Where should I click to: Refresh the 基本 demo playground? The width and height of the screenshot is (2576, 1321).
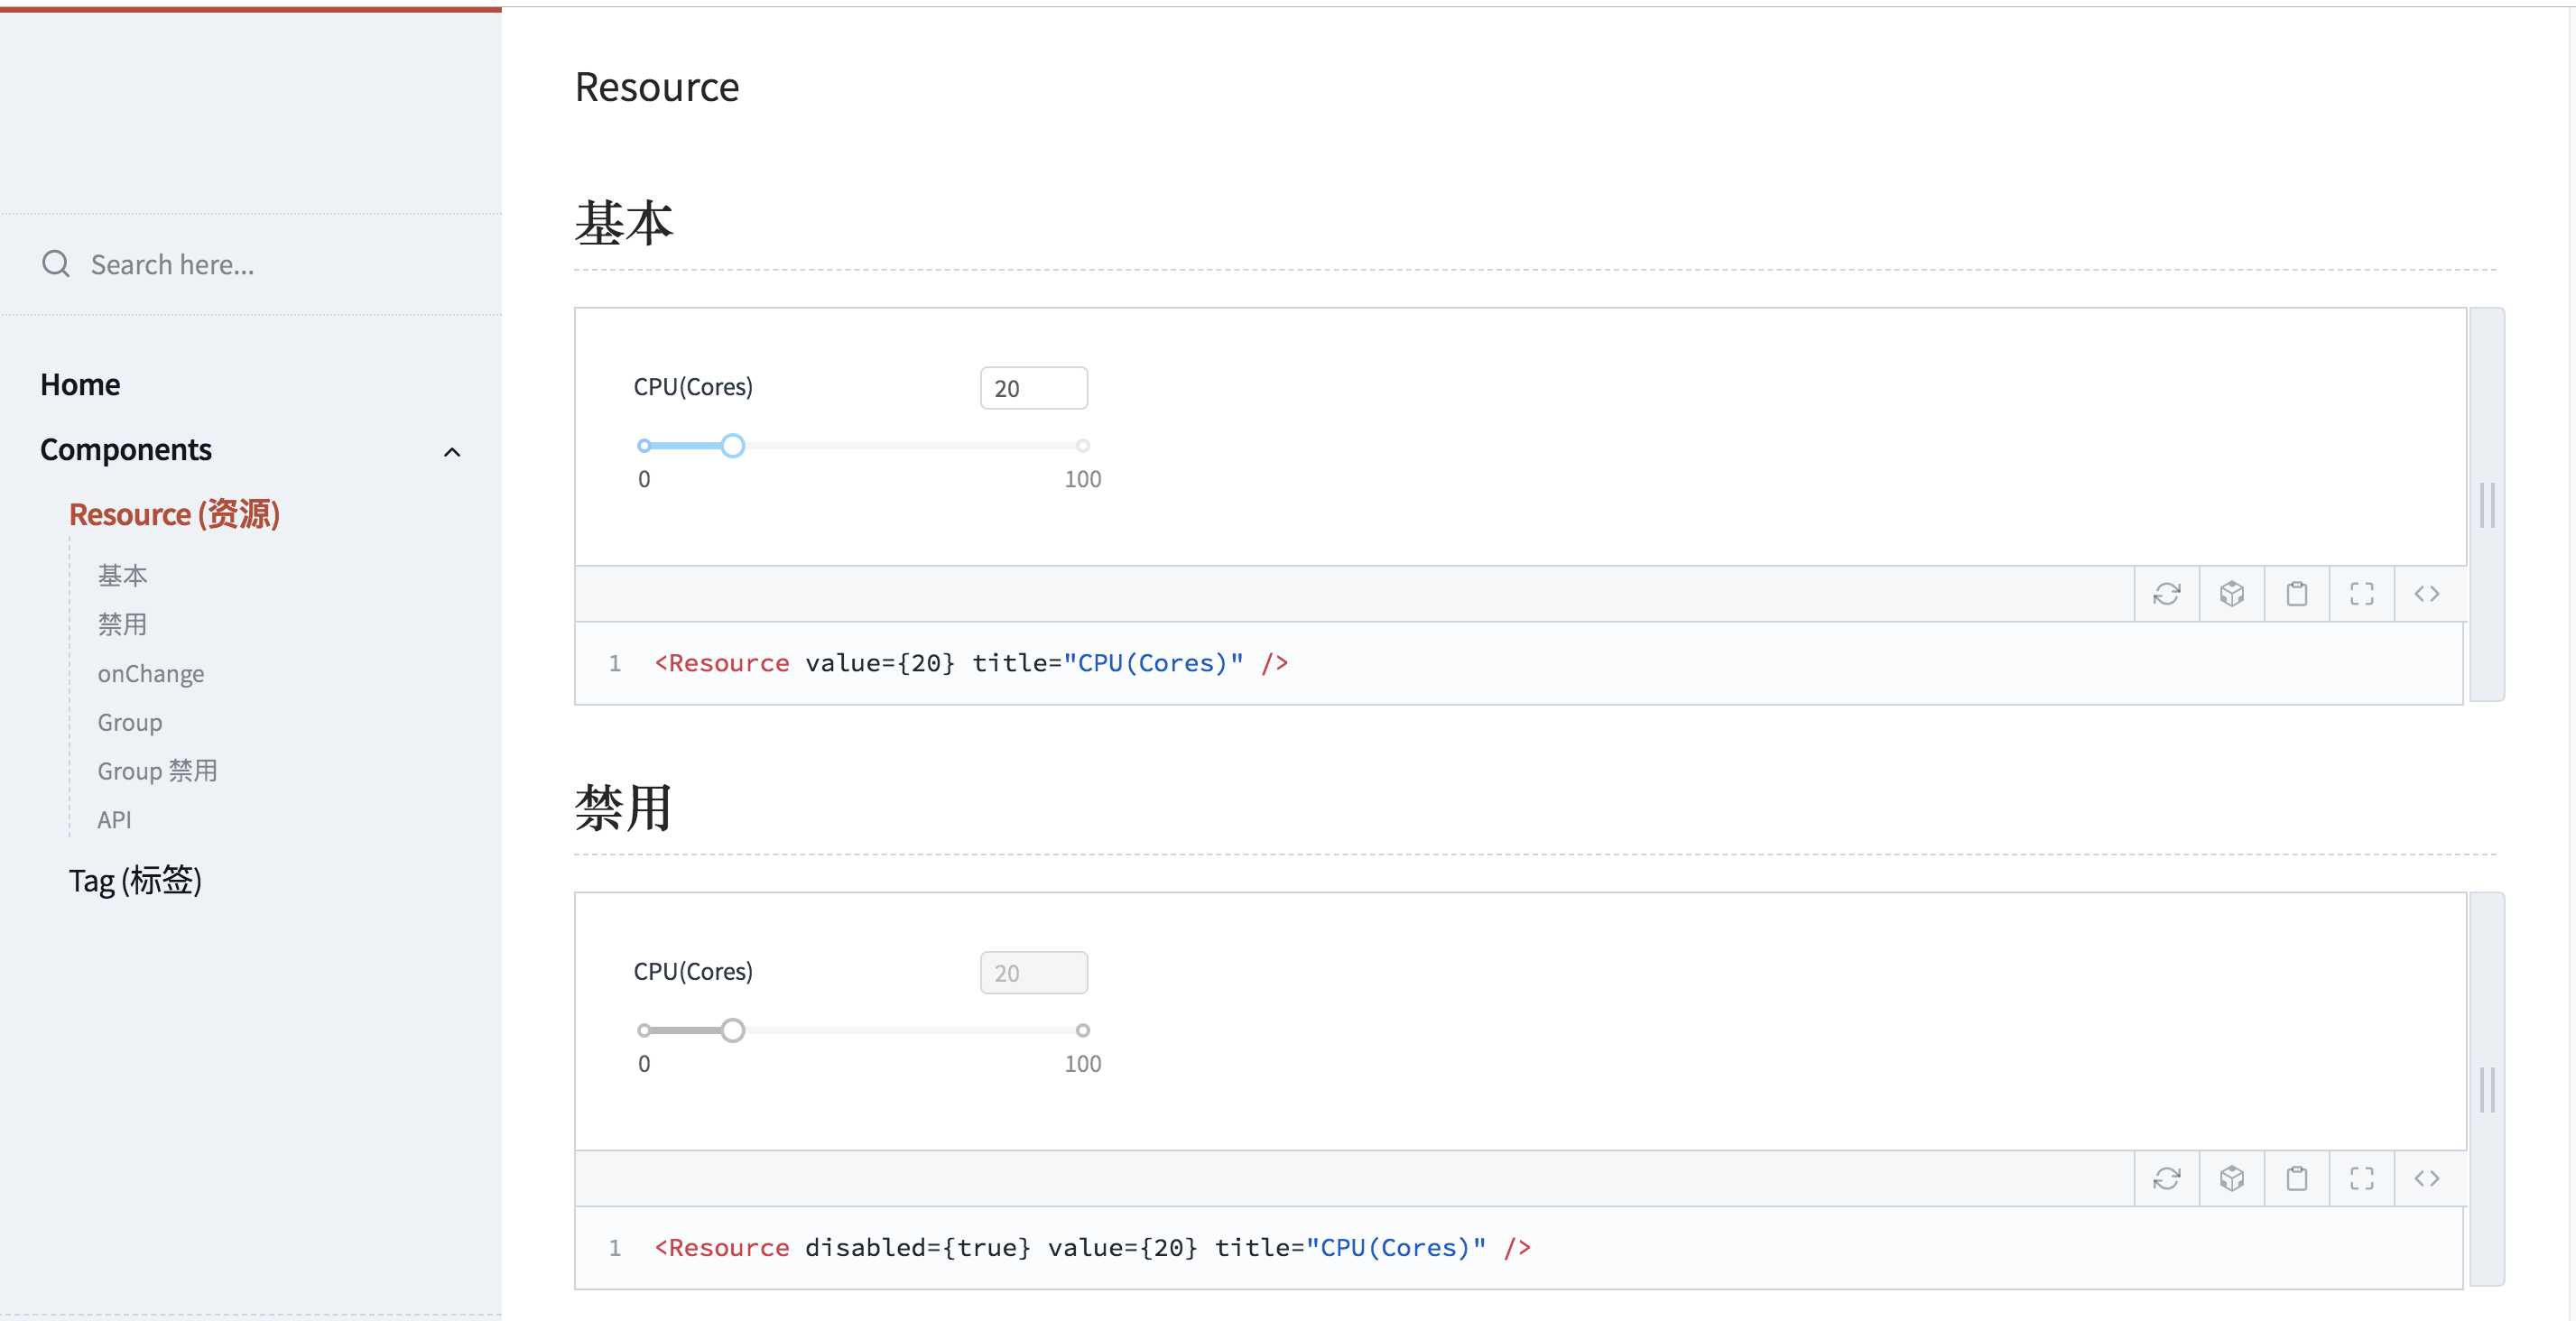point(2167,594)
